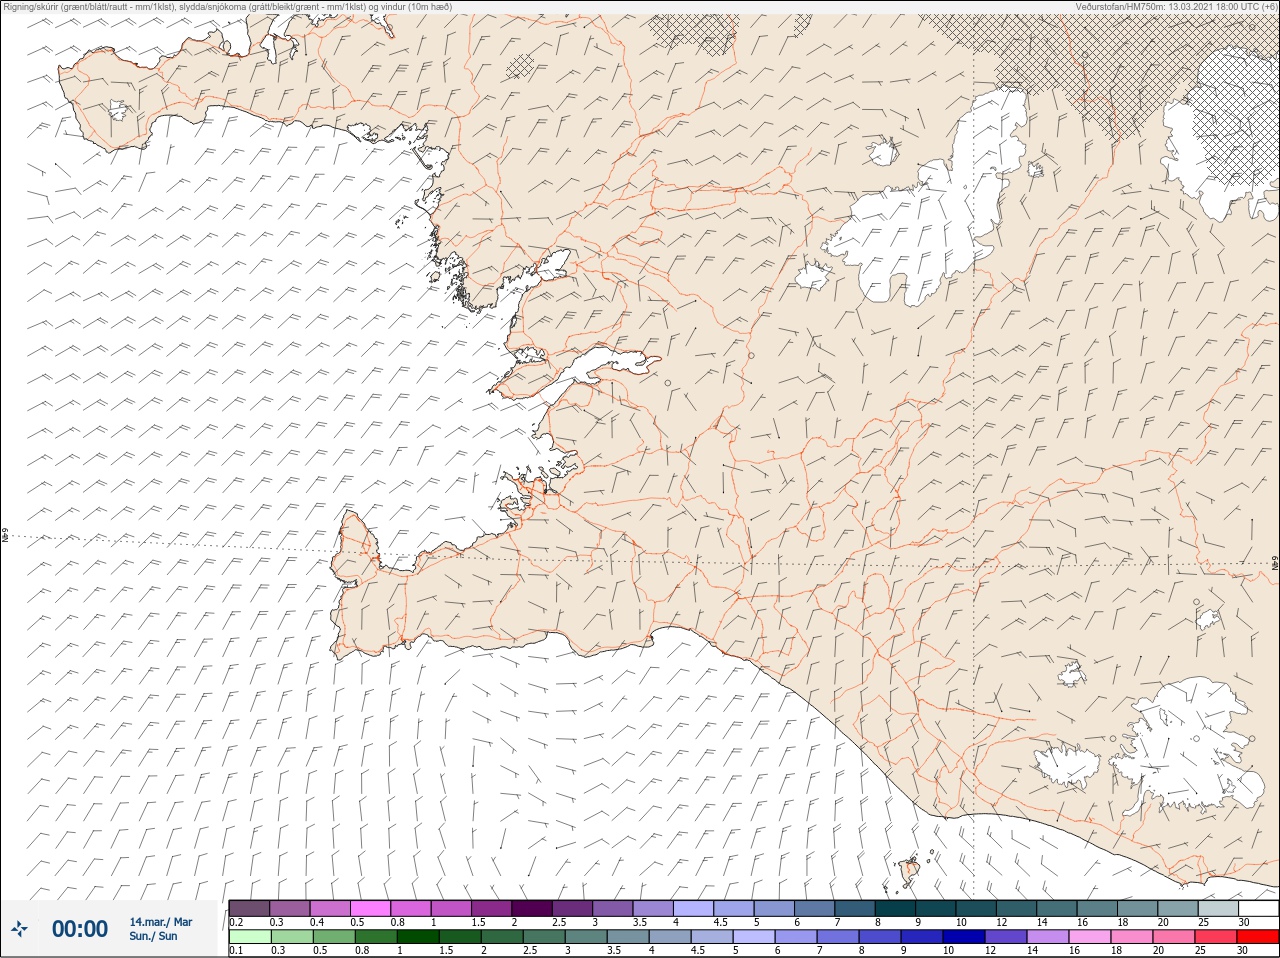The image size is (1280, 958).
Task: Pick bottom-row grey-green swatch between 3 and 3.5
Action: (x=586, y=937)
